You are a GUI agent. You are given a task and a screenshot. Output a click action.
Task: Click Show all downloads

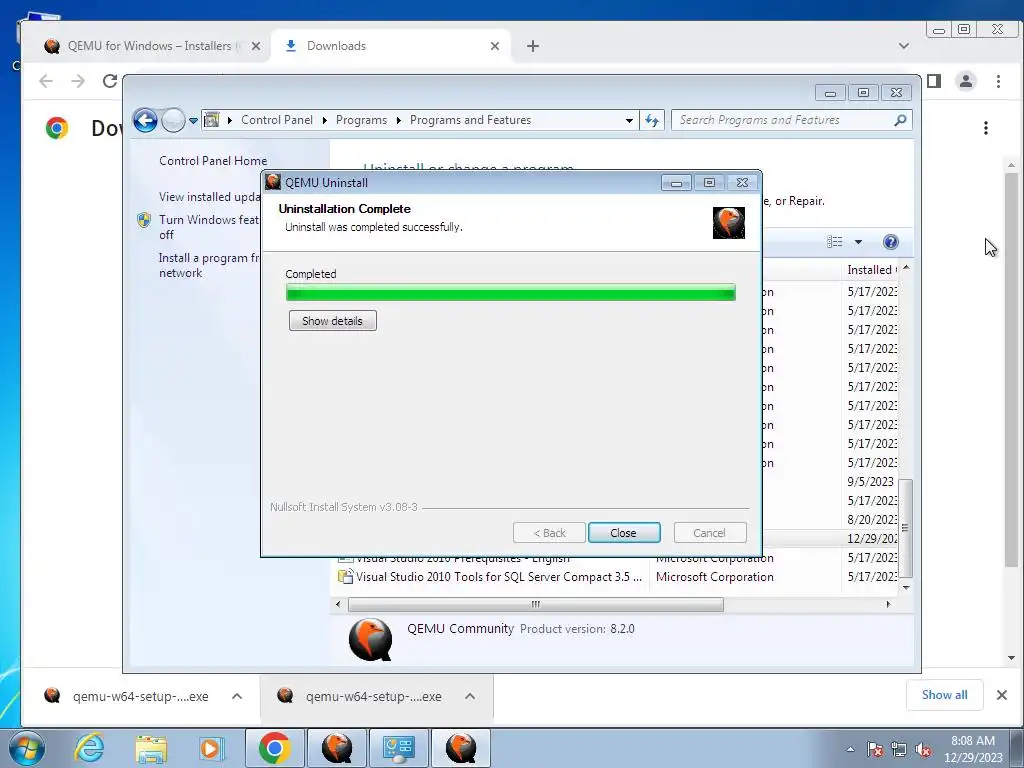click(944, 695)
